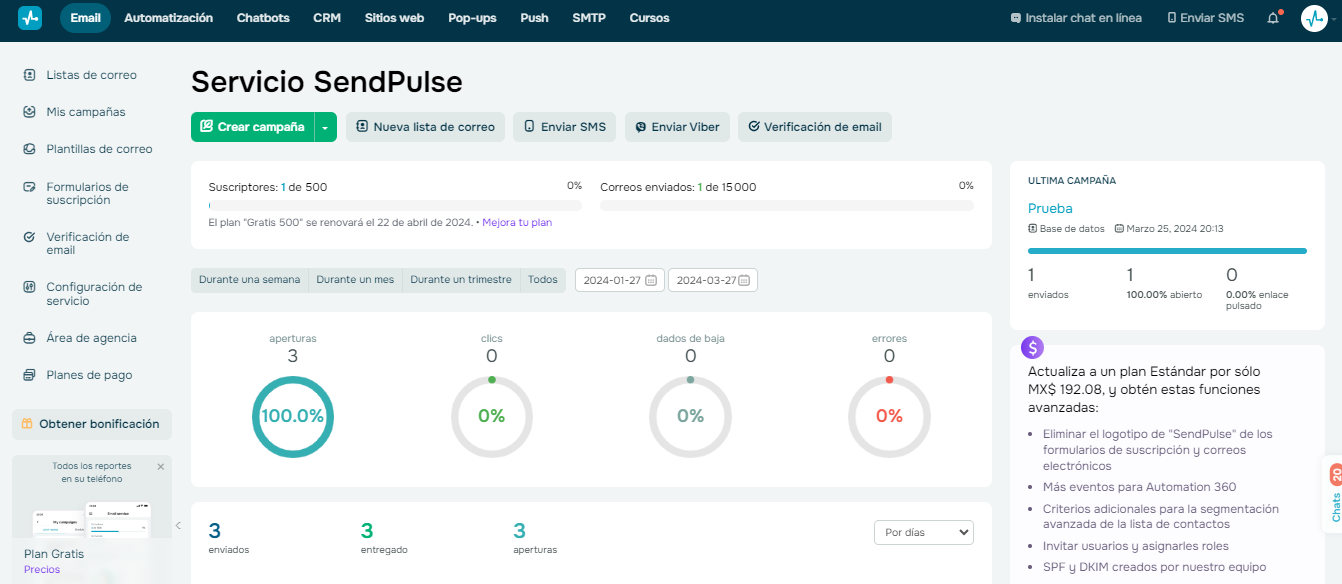Click Listas de correo sidebar icon
Image resolution: width=1342 pixels, height=584 pixels.
click(29, 75)
